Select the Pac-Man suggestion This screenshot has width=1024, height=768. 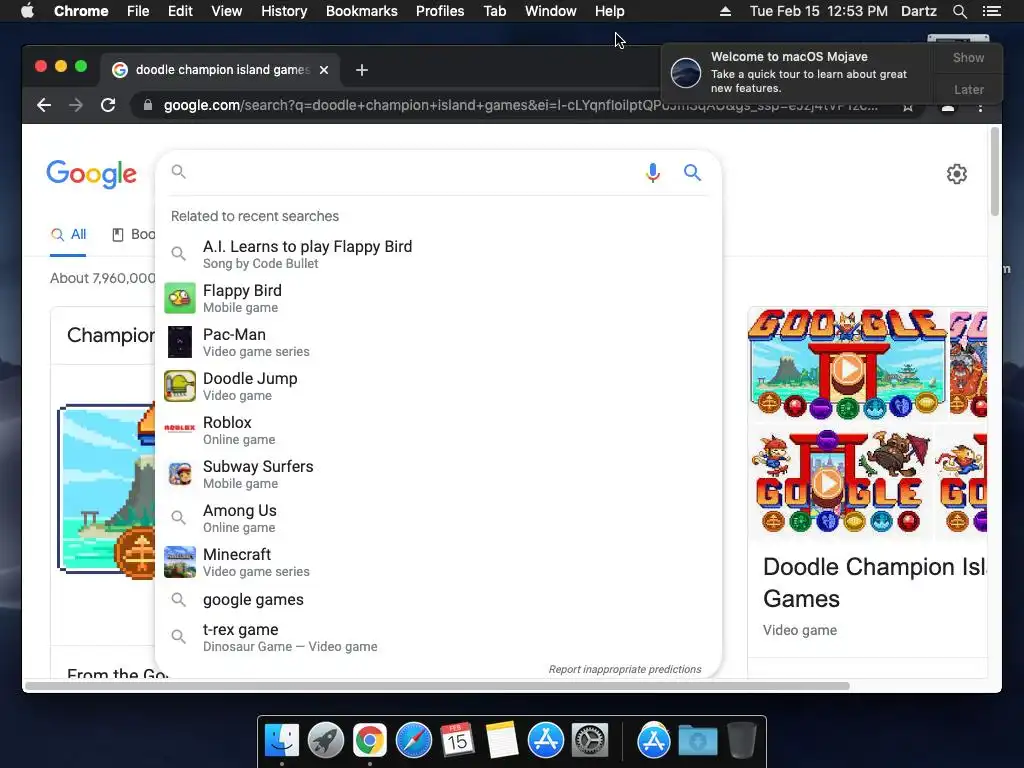[438, 342]
